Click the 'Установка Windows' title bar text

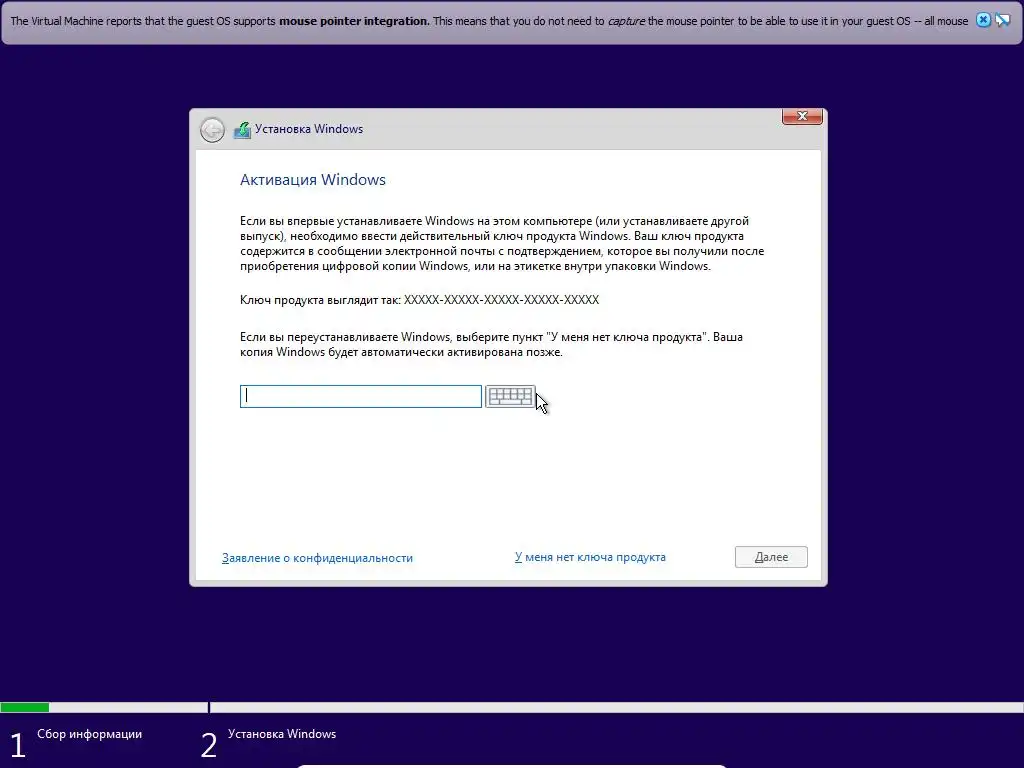pos(309,129)
